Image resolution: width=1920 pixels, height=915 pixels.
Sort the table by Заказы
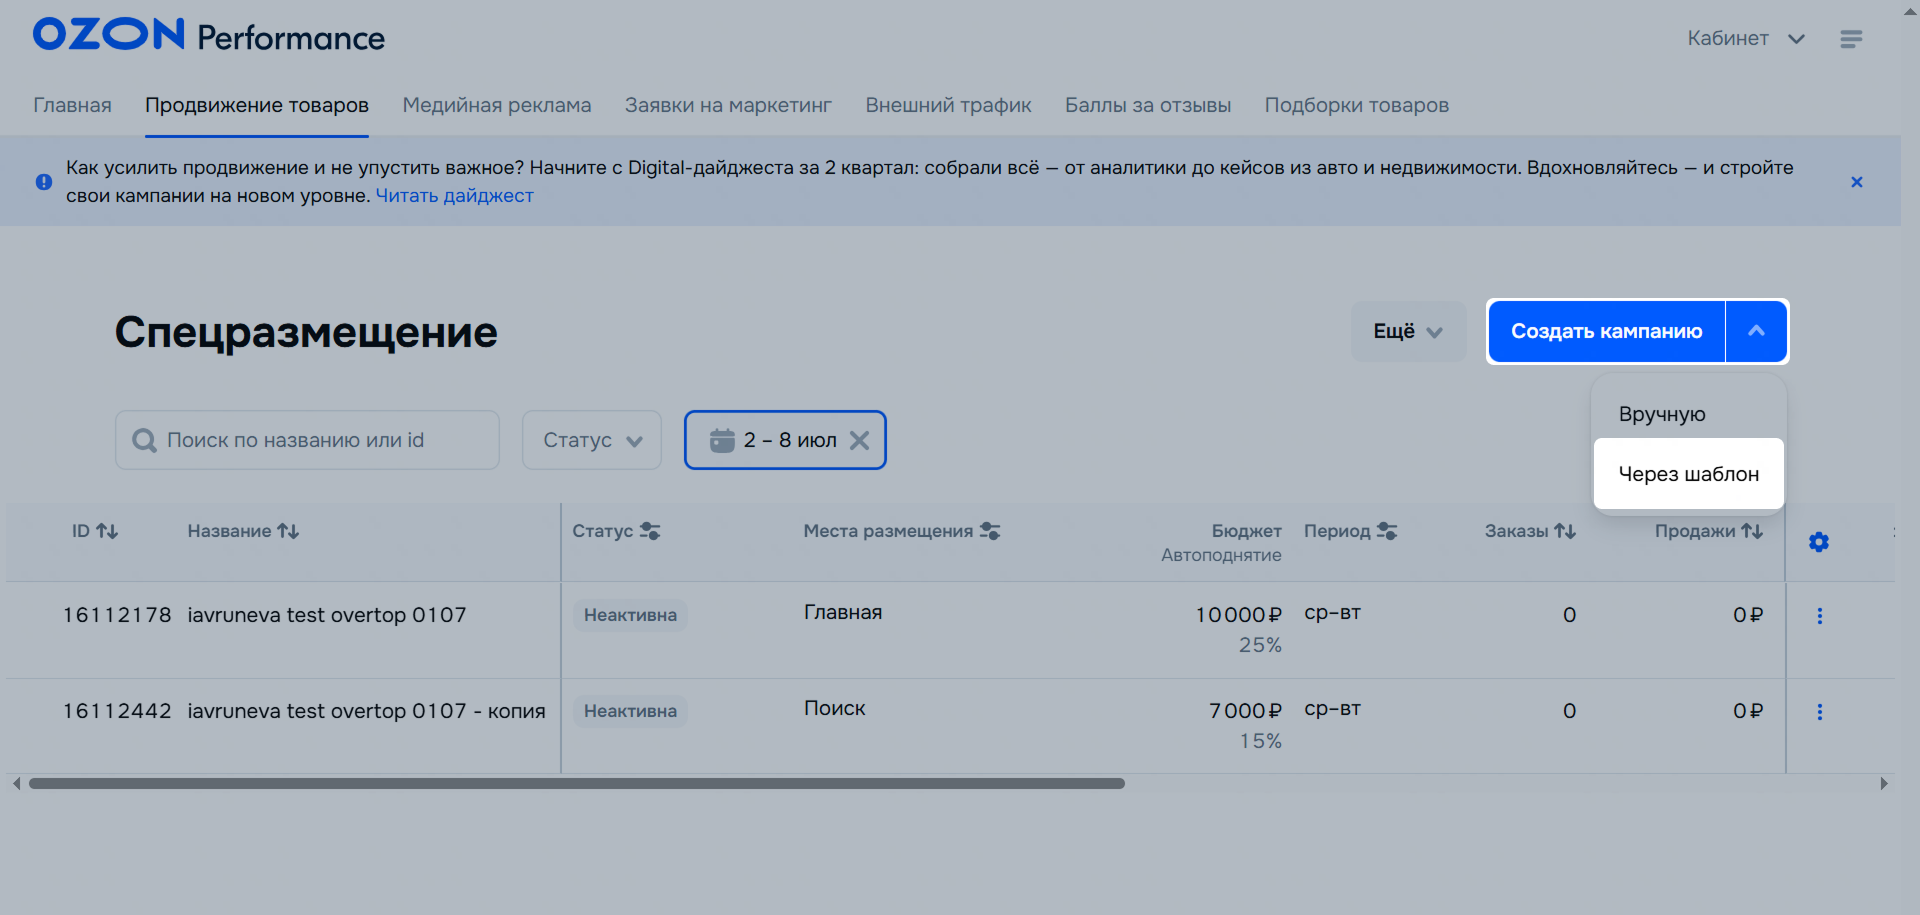point(1565,531)
